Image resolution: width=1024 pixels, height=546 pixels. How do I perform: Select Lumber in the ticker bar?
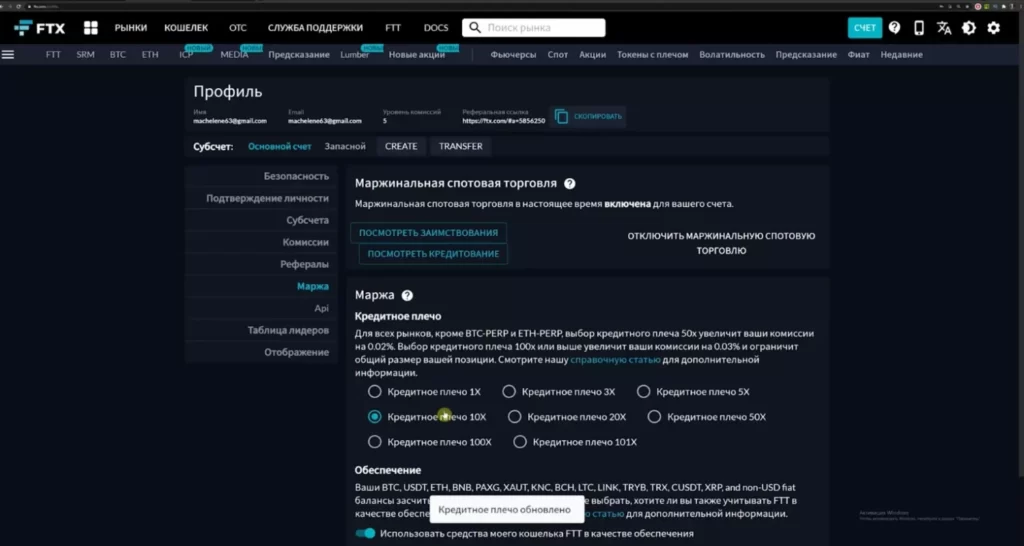(x=355, y=55)
